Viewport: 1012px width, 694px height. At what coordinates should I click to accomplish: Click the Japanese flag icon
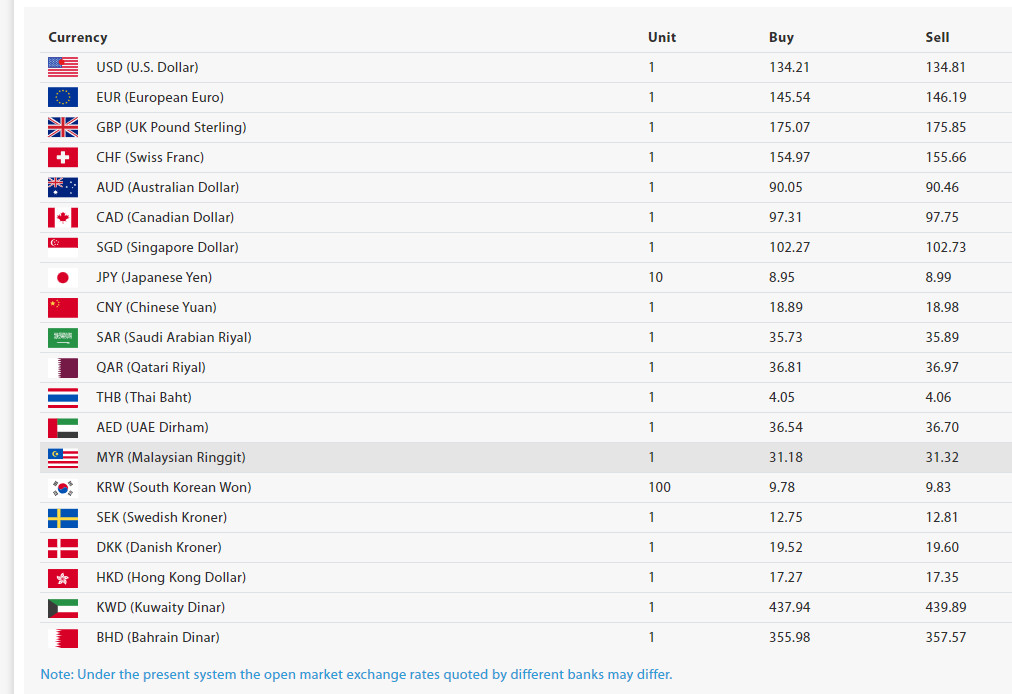pyautogui.click(x=63, y=278)
